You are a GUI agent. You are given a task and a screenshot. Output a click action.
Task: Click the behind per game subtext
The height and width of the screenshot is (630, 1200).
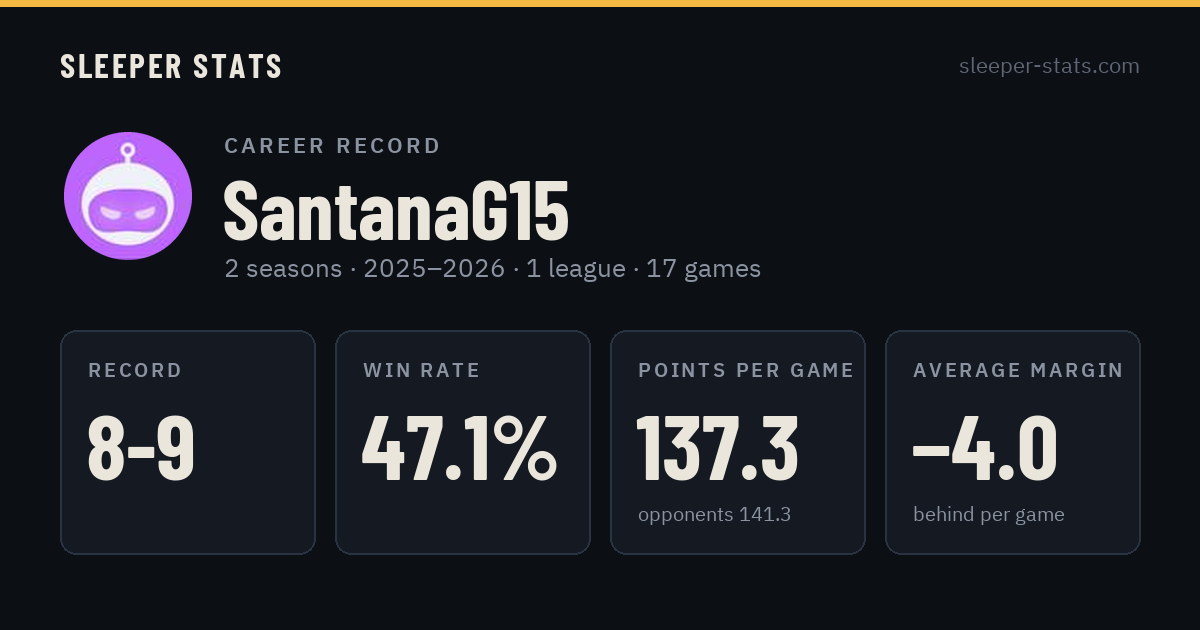click(x=988, y=515)
